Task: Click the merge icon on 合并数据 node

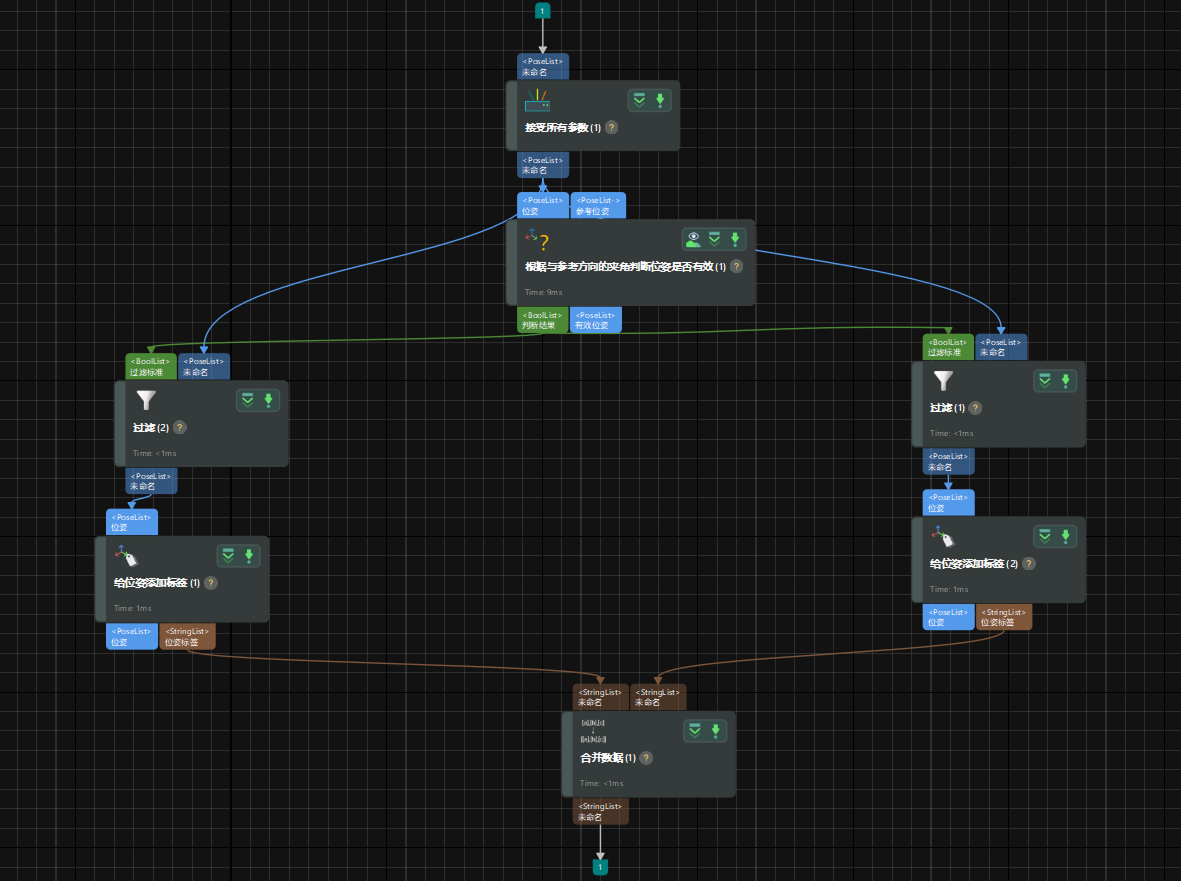Action: tap(593, 731)
